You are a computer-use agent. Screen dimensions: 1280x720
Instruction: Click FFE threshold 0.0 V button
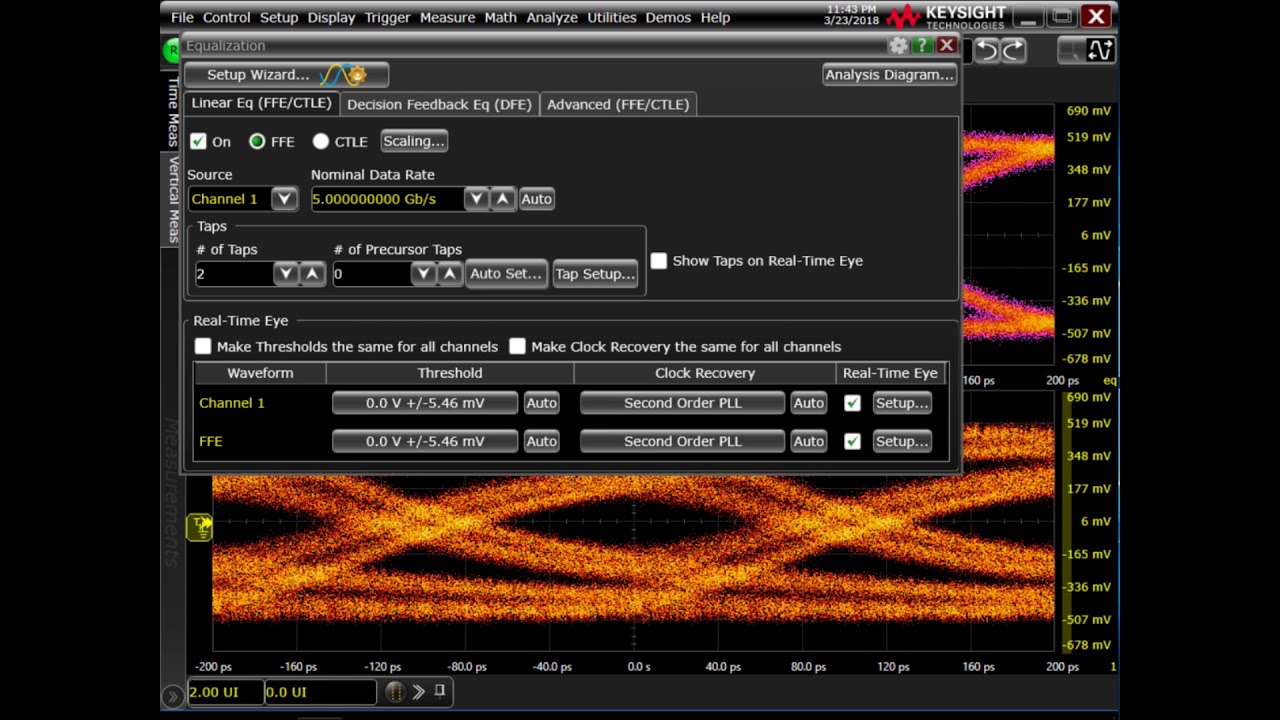click(425, 441)
